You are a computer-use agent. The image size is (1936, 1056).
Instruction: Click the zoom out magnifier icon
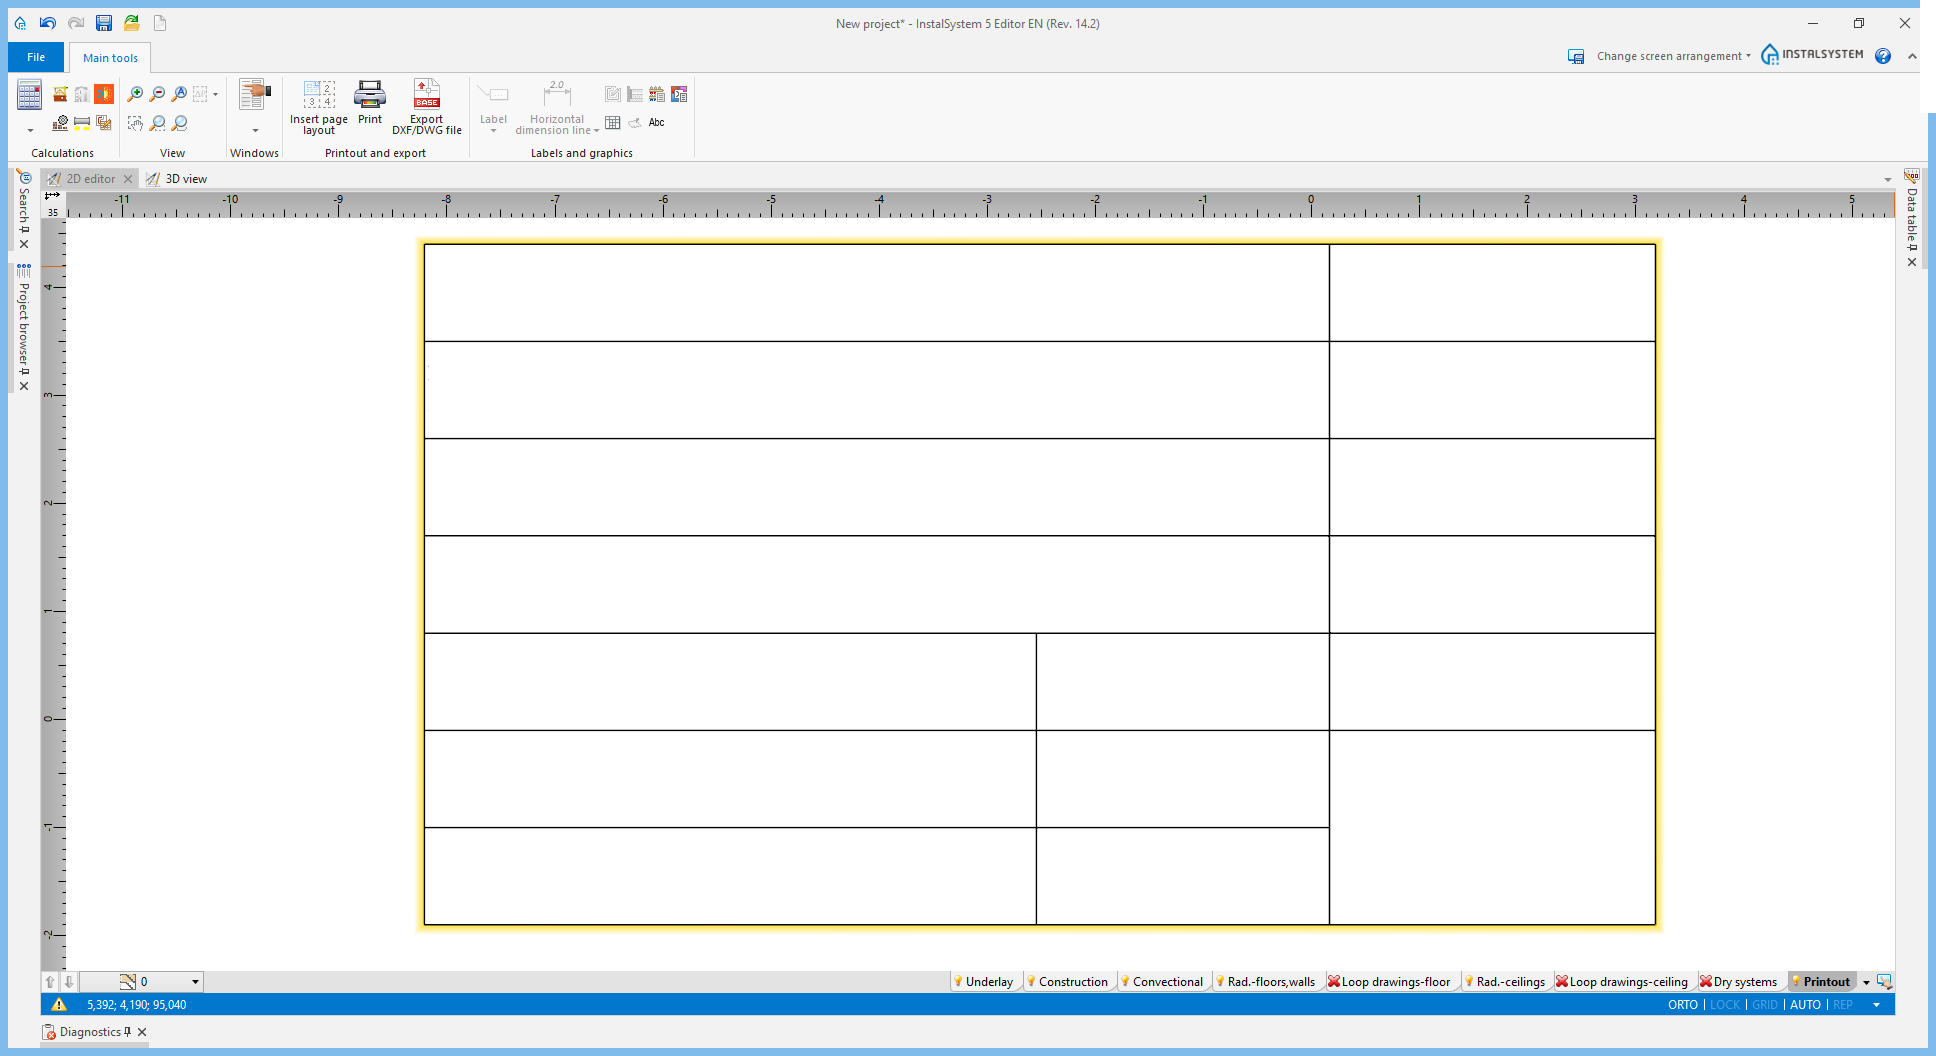coord(157,94)
